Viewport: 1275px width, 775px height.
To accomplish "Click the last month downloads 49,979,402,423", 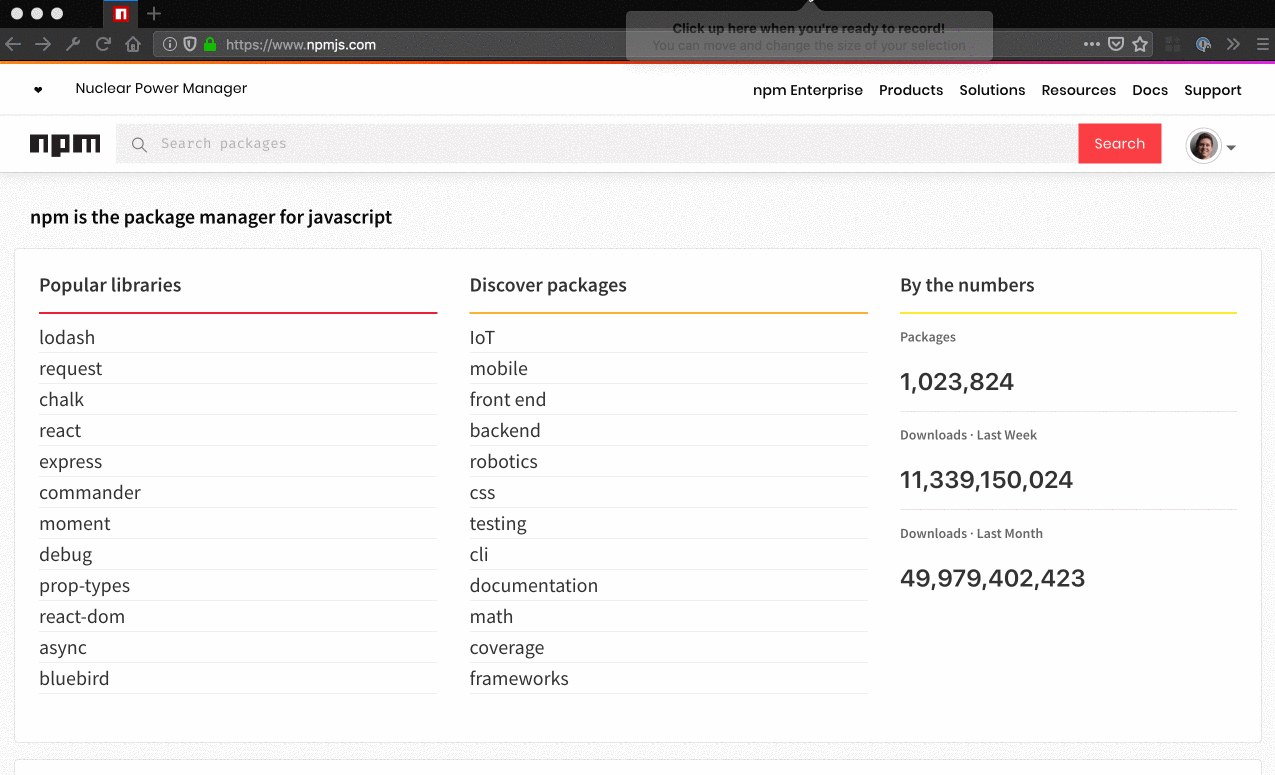I will 992,578.
